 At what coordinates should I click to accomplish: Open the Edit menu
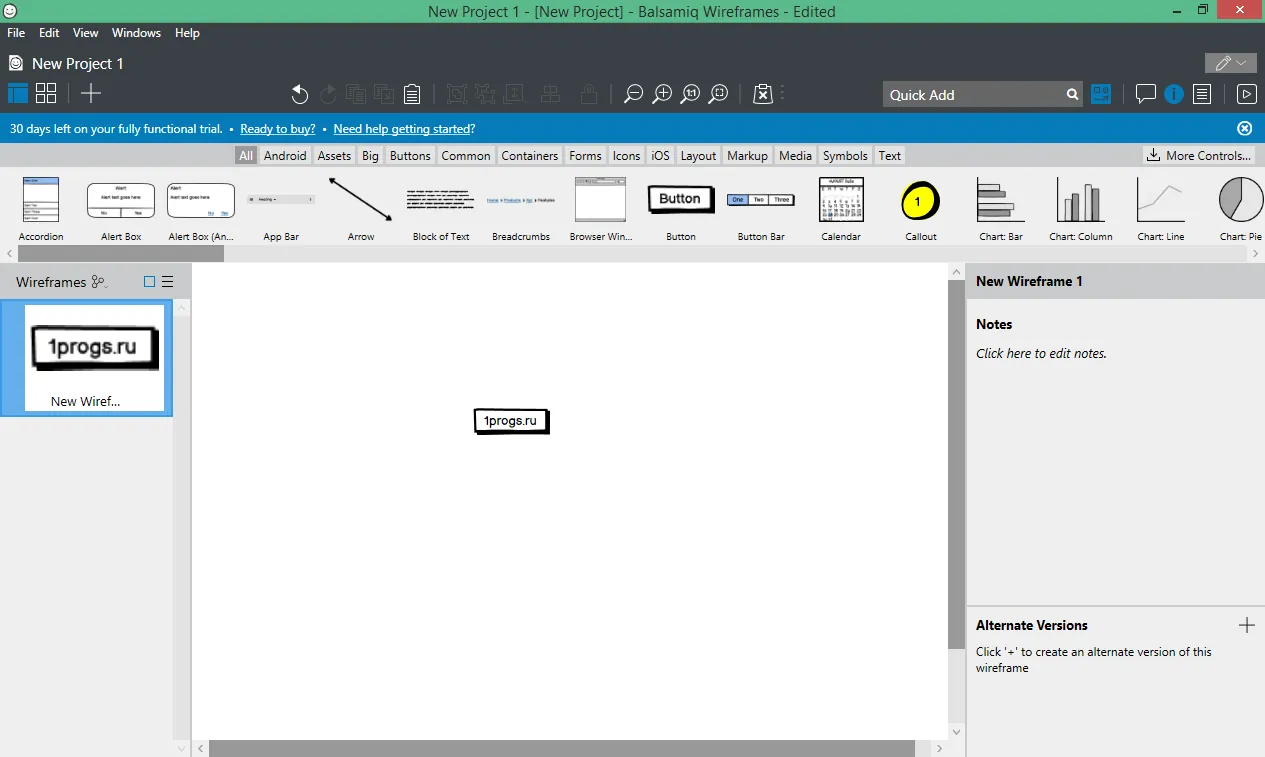pyautogui.click(x=49, y=33)
